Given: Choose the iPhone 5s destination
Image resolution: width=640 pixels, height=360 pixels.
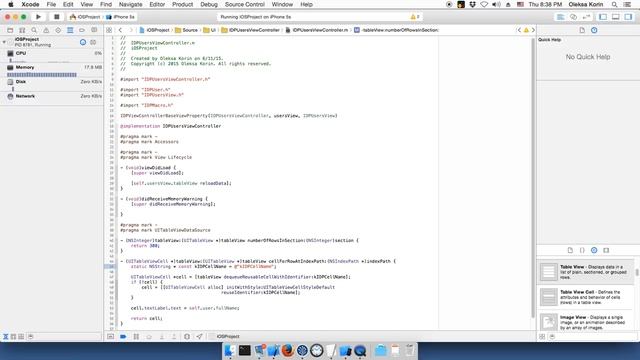Looking at the screenshot, I should pos(121,17).
